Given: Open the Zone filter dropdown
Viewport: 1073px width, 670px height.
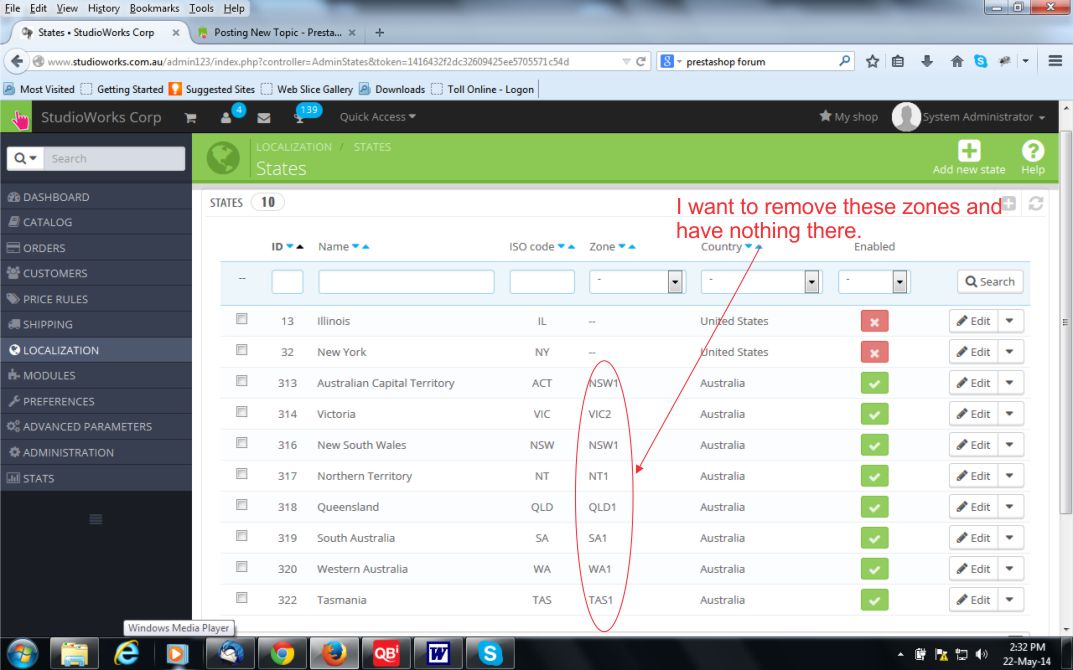Looking at the screenshot, I should tap(636, 281).
